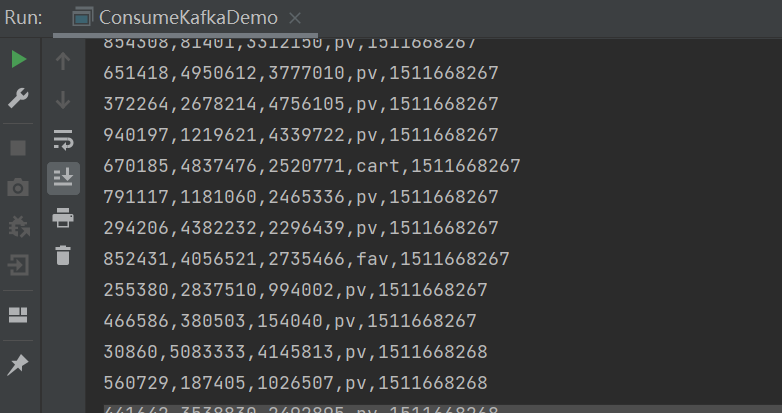Click the console line starting with 560729
Image resolution: width=782 pixels, height=413 pixels.
tap(294, 383)
